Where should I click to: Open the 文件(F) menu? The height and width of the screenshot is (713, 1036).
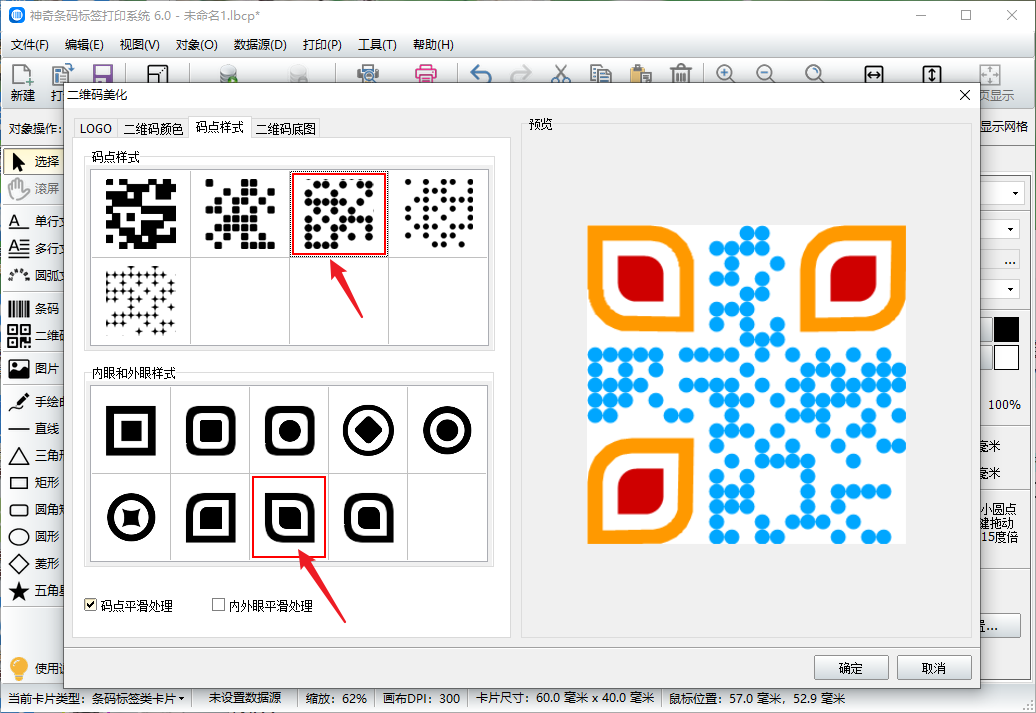(x=30, y=45)
